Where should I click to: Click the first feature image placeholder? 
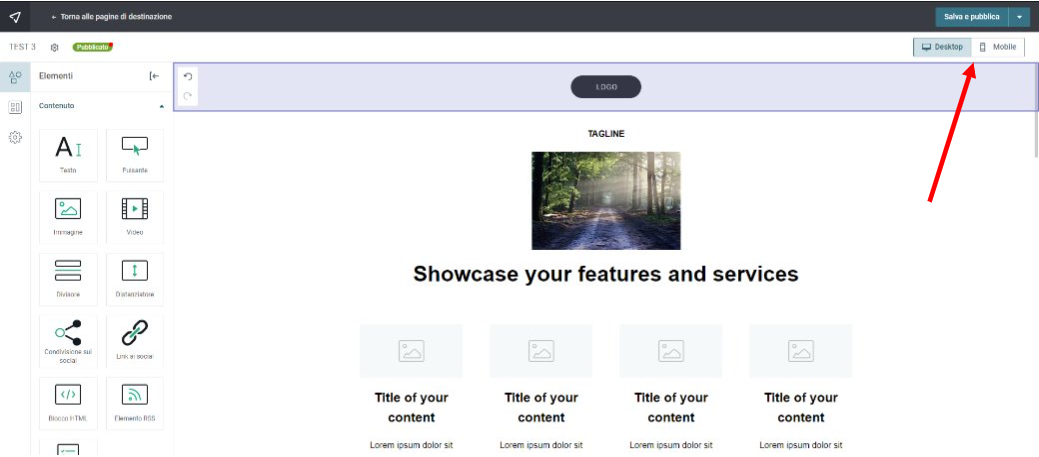[411, 350]
